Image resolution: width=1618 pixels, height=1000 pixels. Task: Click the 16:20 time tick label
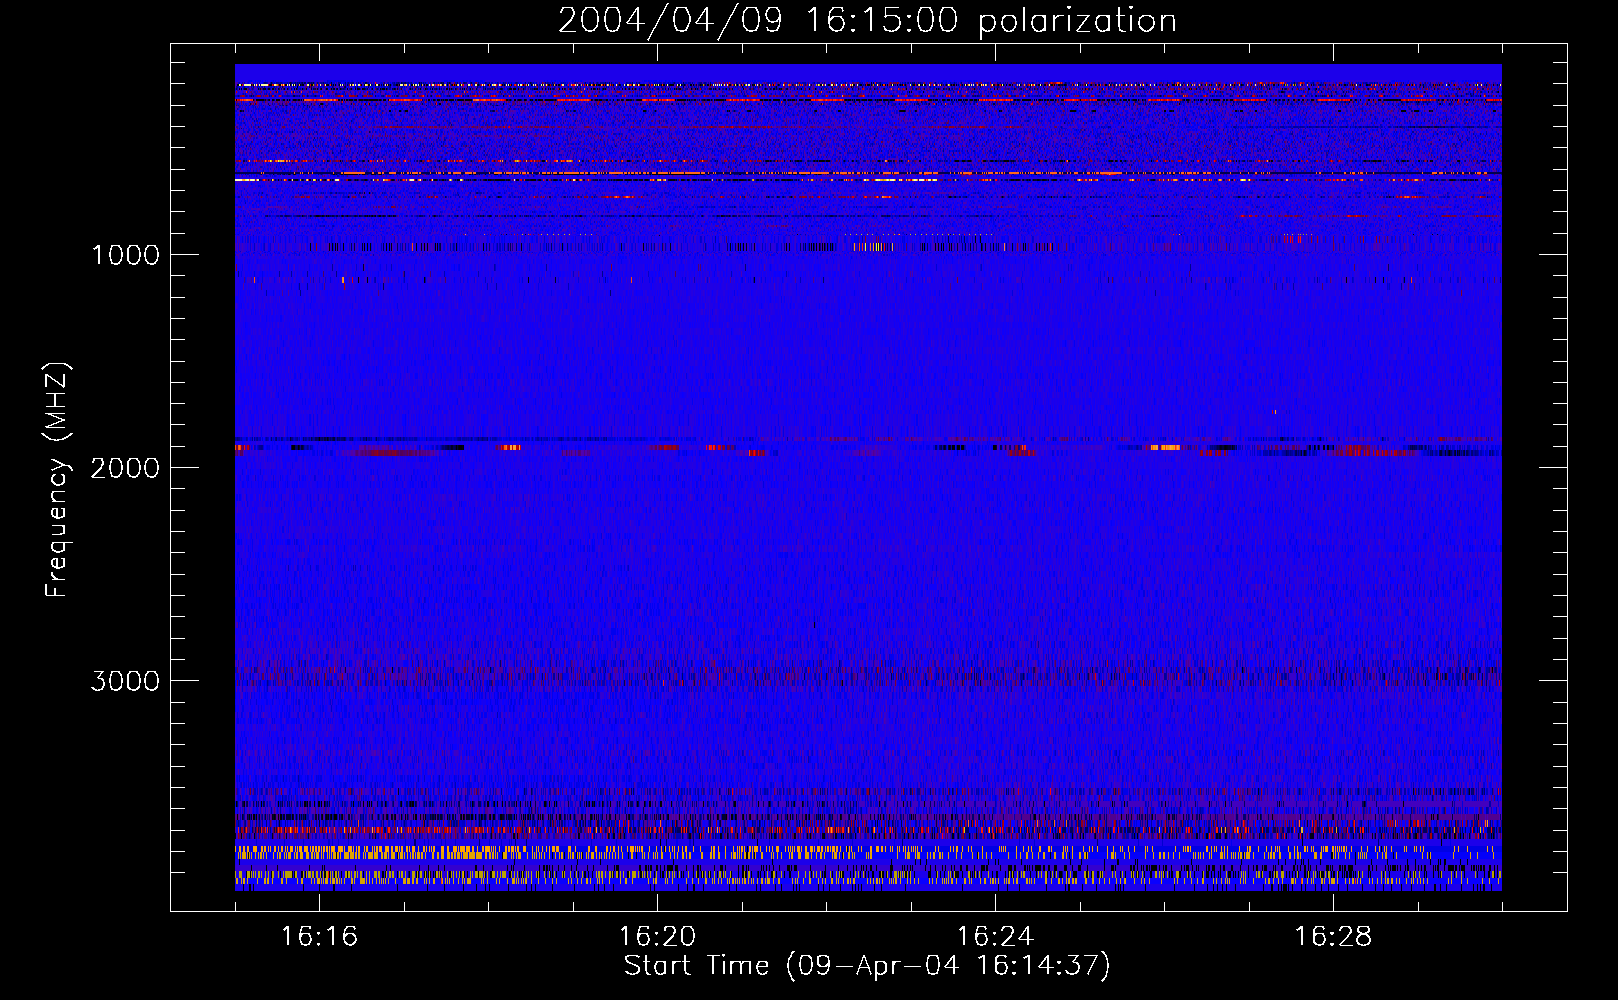click(657, 937)
